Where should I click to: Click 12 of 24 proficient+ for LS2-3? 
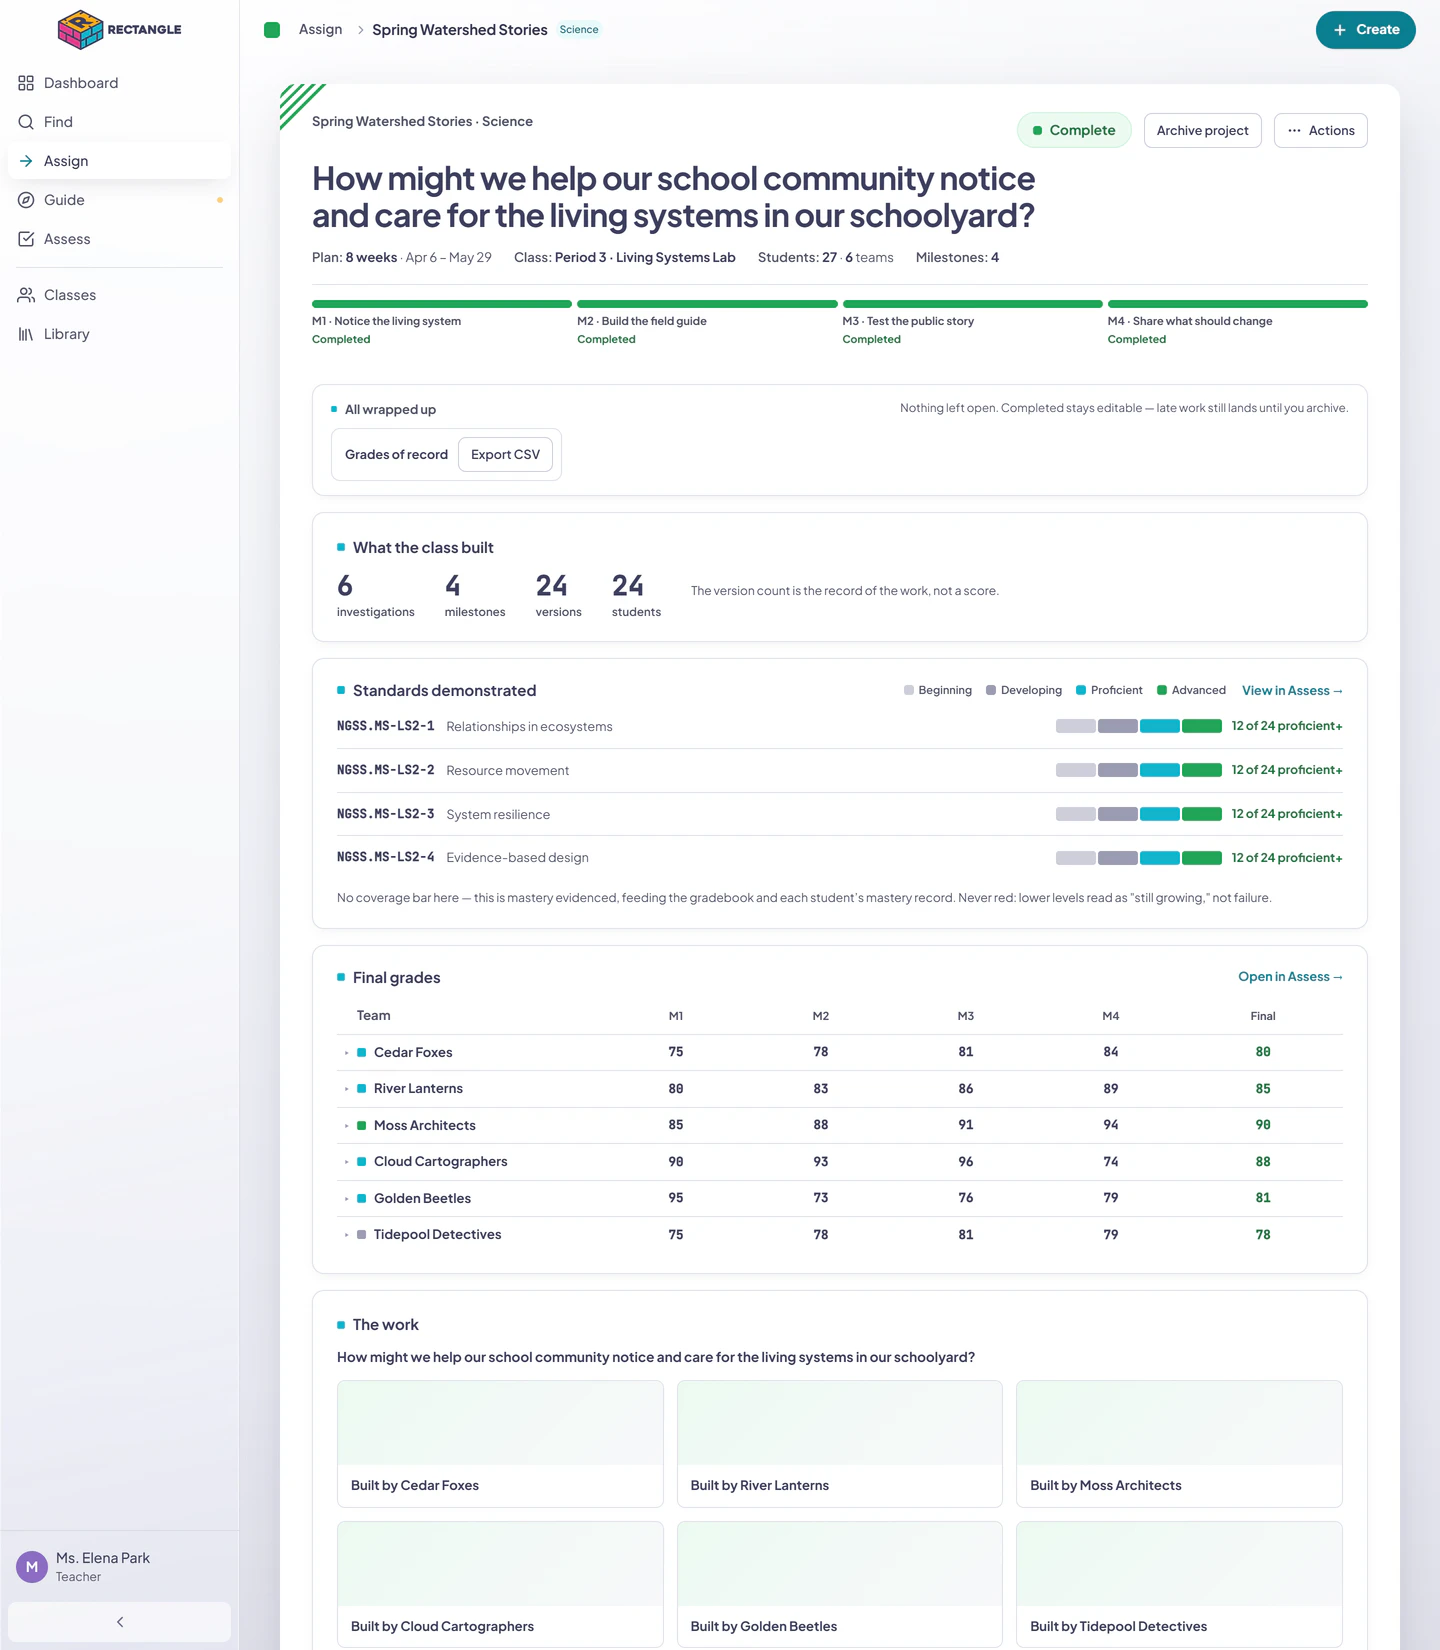click(x=1287, y=814)
